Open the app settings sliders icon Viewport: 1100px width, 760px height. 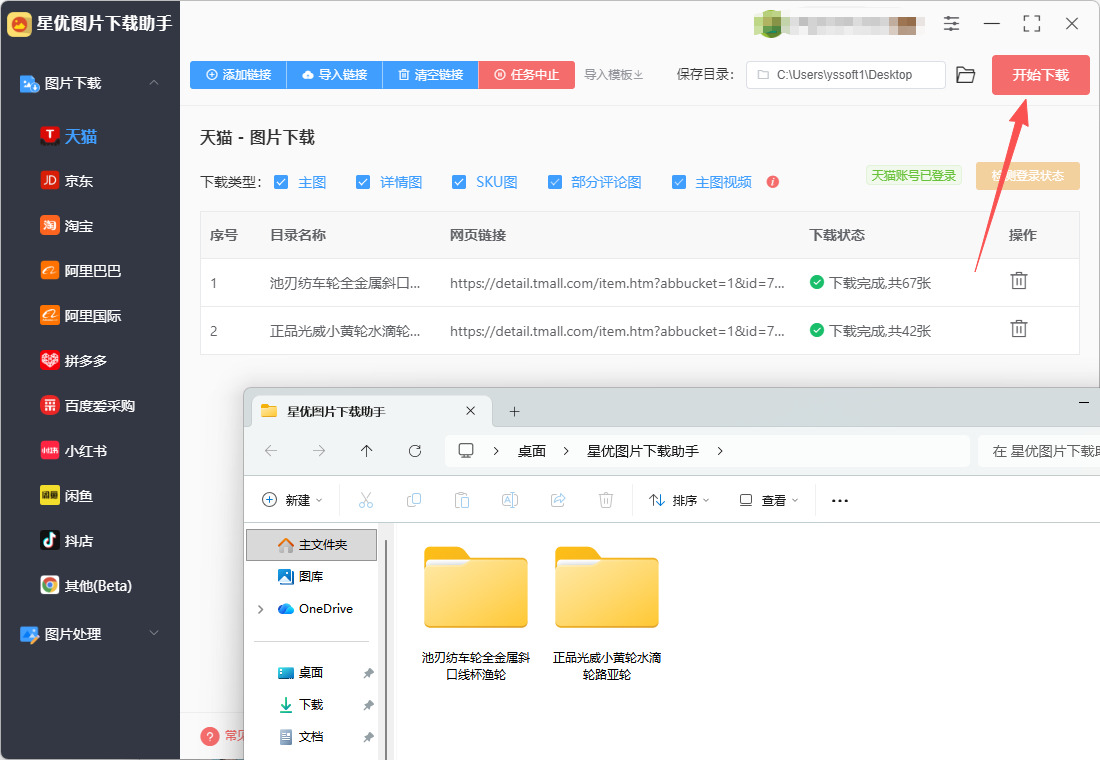951,23
